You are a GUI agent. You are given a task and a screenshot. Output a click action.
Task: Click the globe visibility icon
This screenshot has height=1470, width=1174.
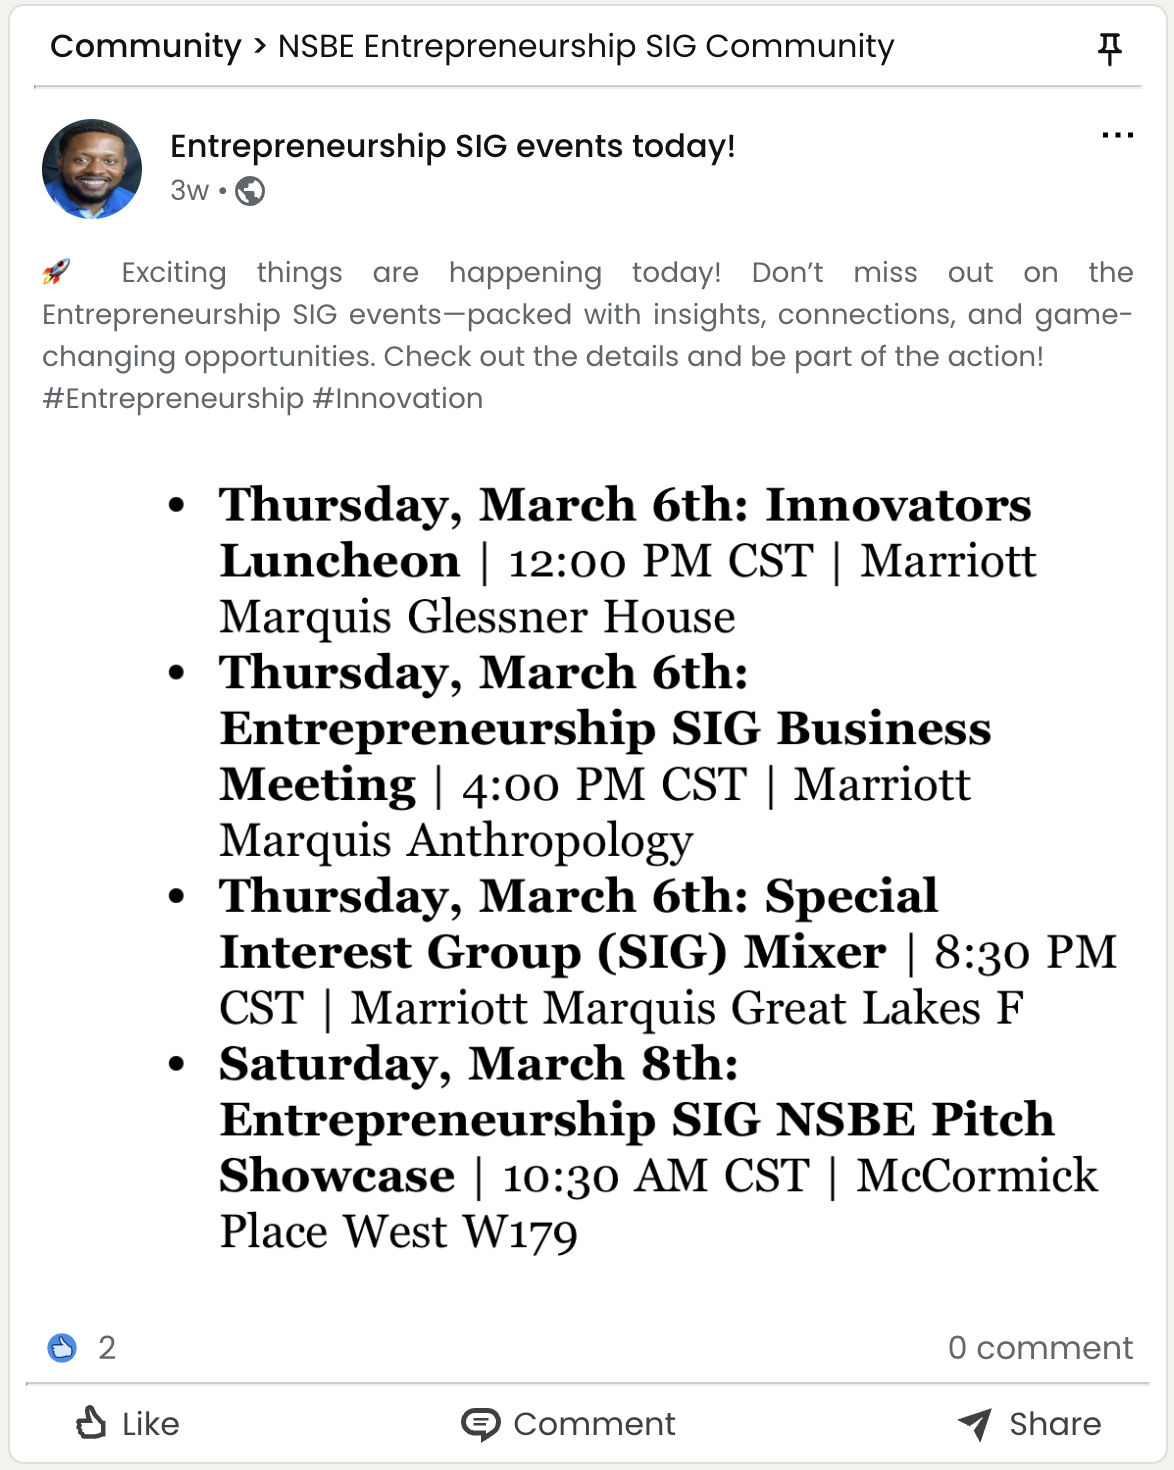(x=250, y=190)
